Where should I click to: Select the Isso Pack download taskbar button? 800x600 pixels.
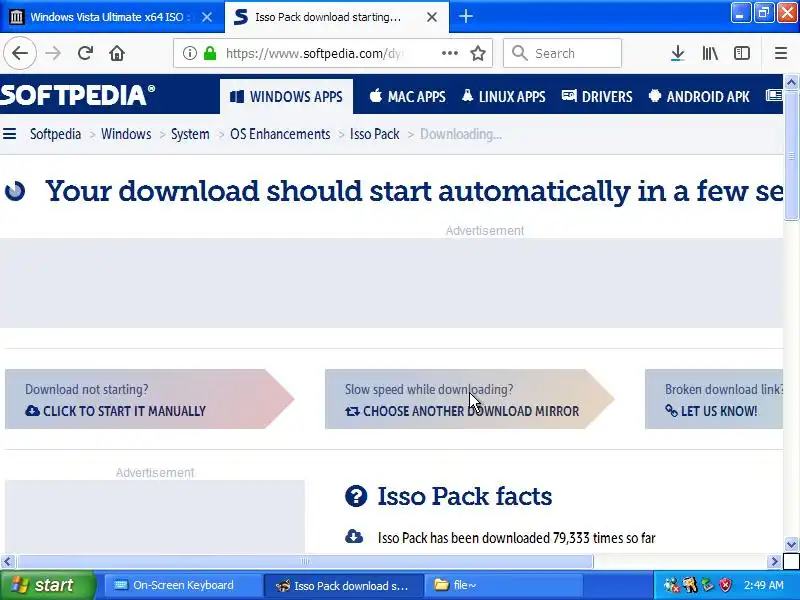(x=343, y=585)
